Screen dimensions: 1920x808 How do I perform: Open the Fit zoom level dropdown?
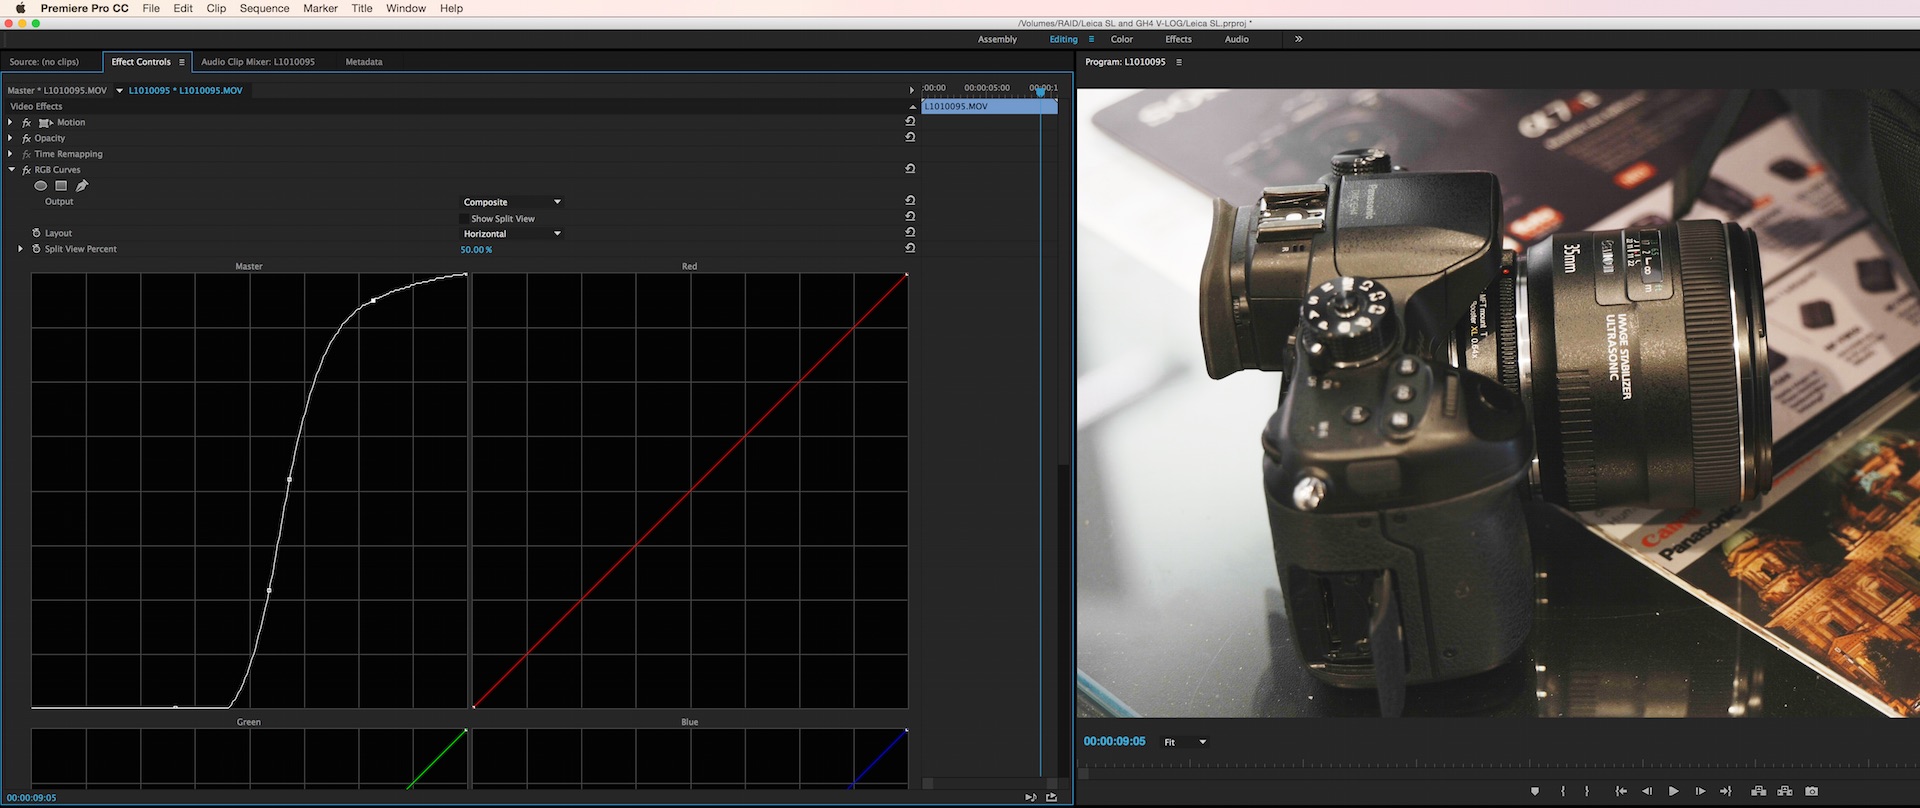coord(1185,742)
